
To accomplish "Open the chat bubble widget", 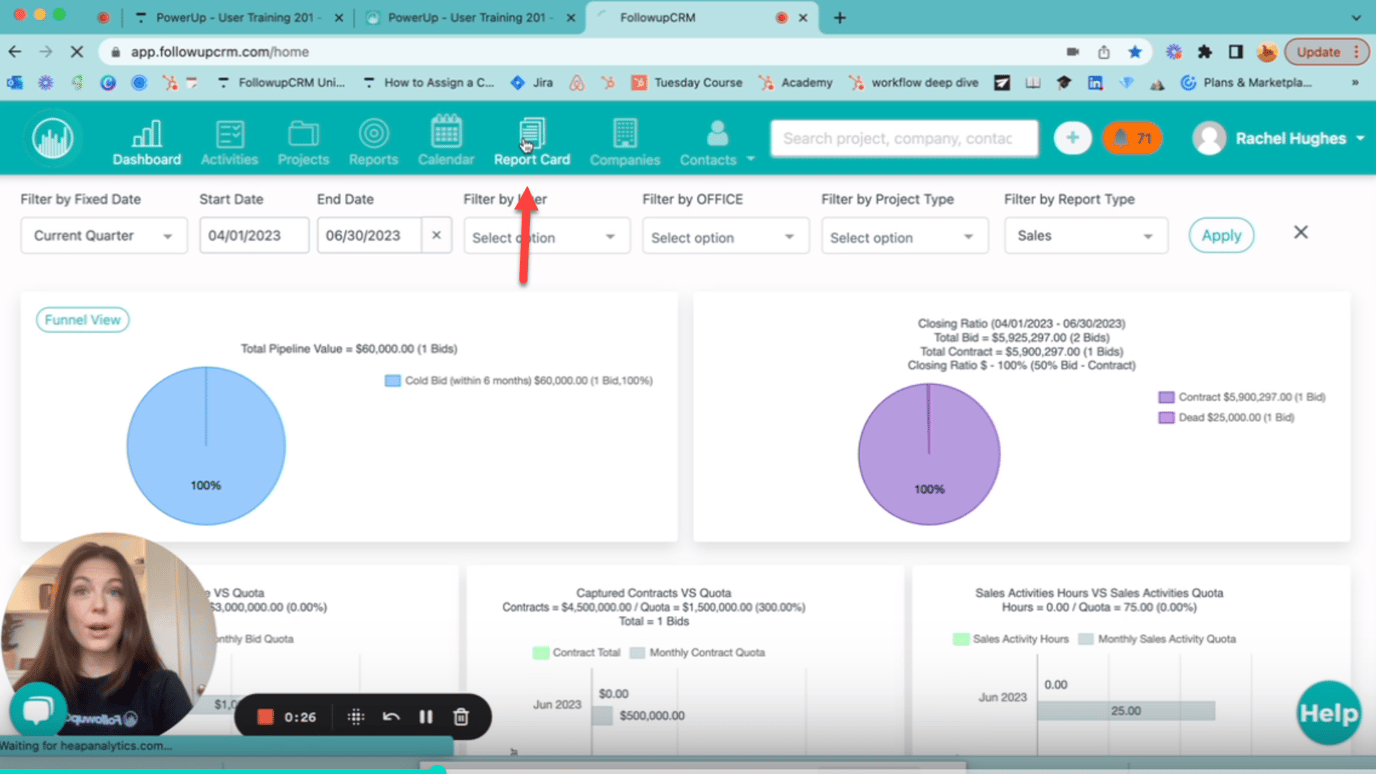I will coord(37,711).
